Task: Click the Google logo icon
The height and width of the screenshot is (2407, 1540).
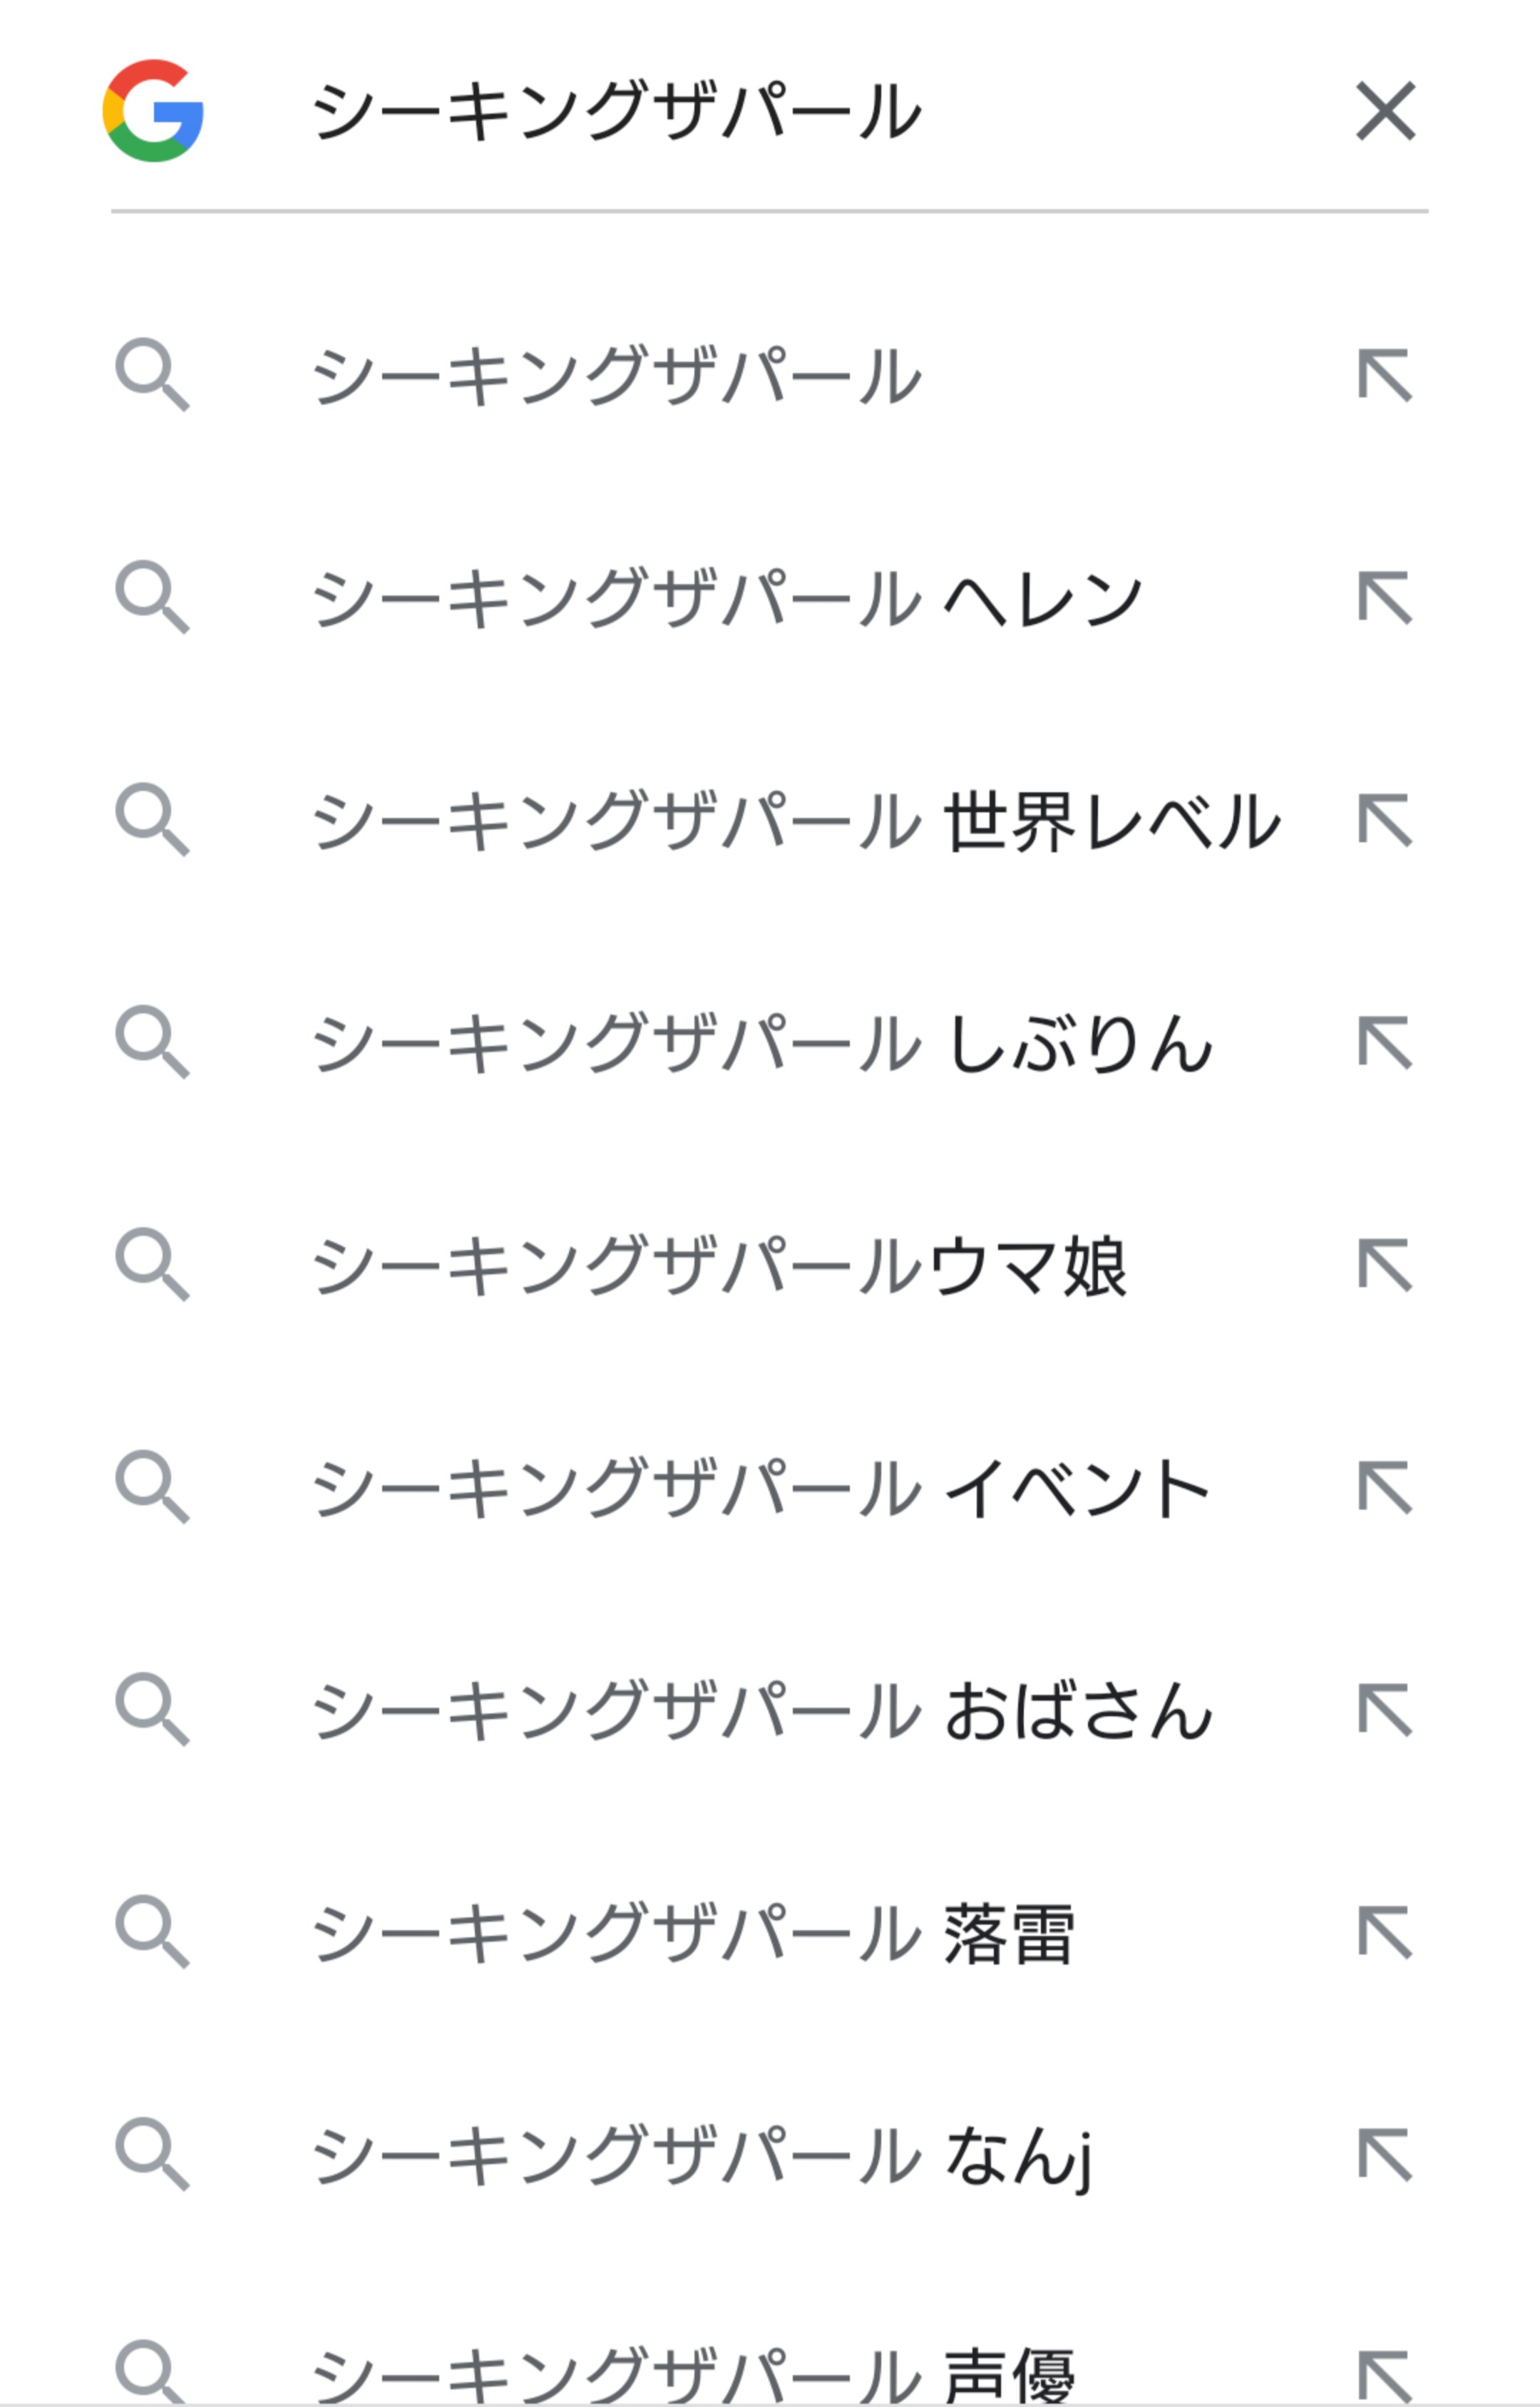Action: [x=153, y=111]
